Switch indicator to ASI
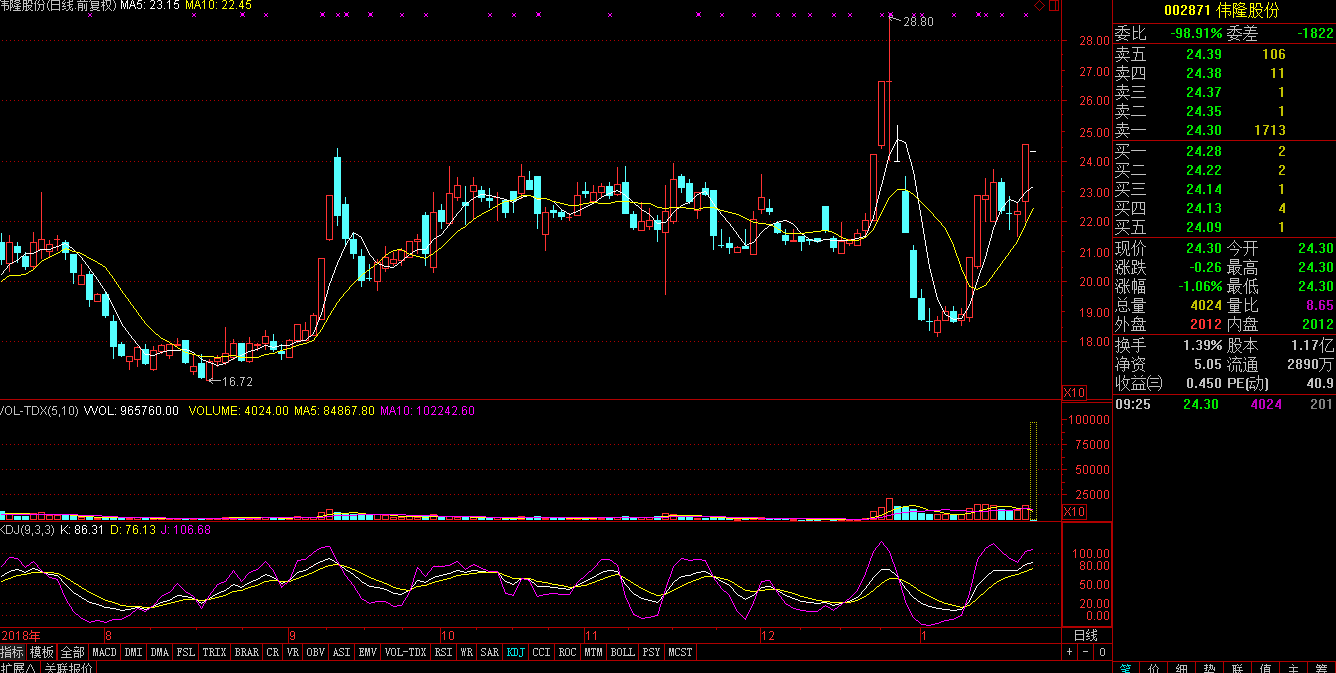Image resolution: width=1336 pixels, height=673 pixels. [x=341, y=652]
